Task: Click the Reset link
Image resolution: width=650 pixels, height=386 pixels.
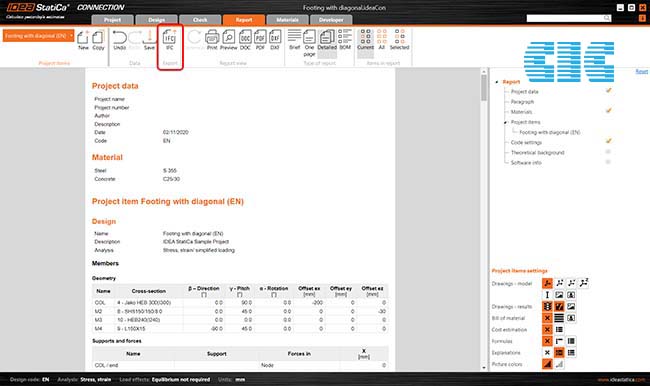Action: coord(641,71)
